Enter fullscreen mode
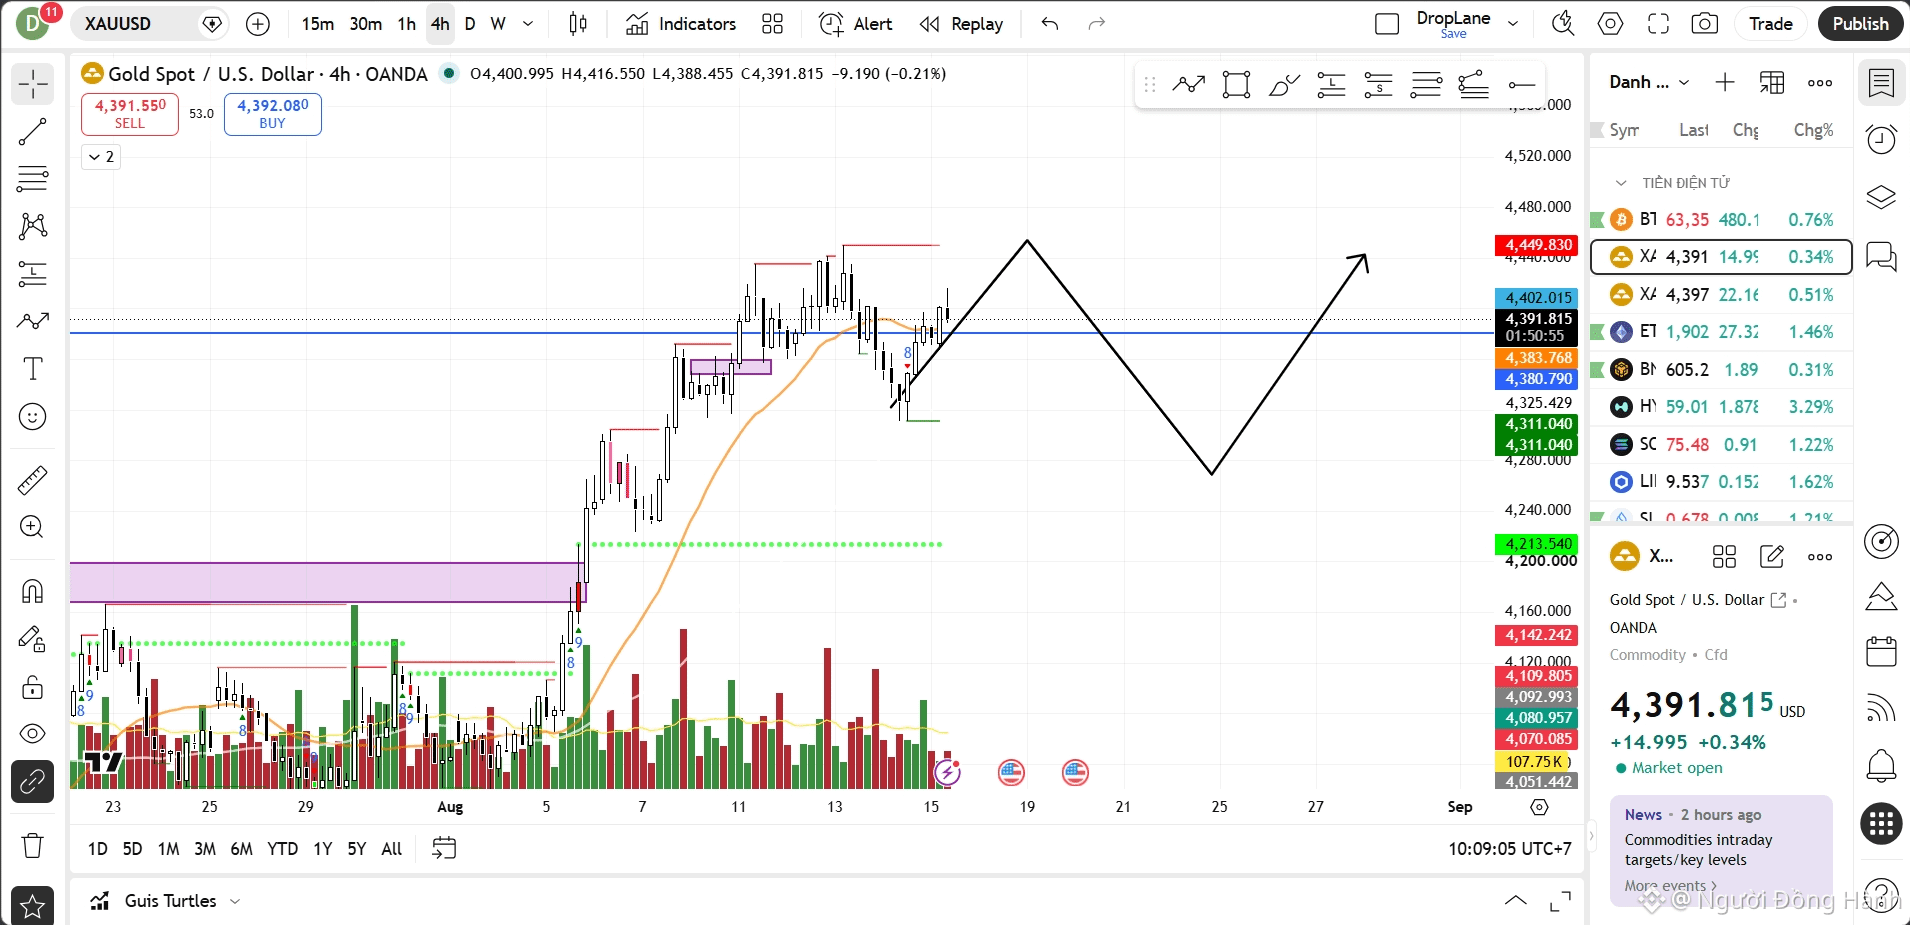This screenshot has width=1910, height=925. 1659,24
